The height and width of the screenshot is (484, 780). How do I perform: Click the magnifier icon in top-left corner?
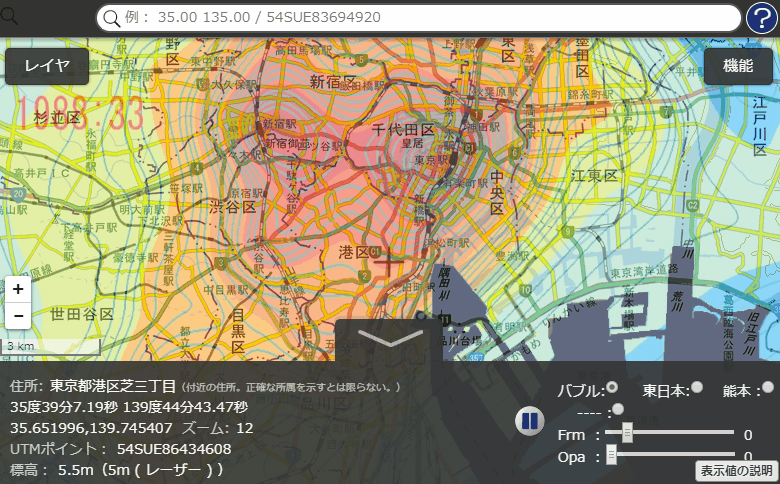[x=11, y=15]
